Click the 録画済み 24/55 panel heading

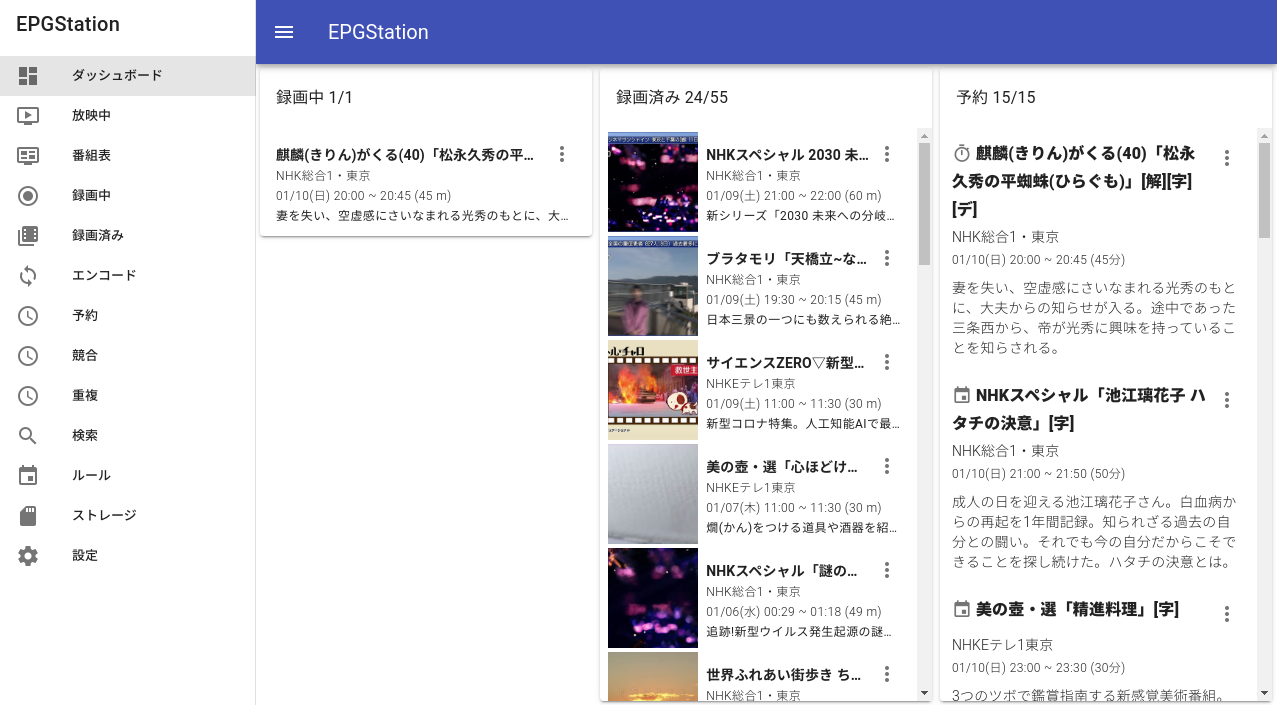coord(672,97)
